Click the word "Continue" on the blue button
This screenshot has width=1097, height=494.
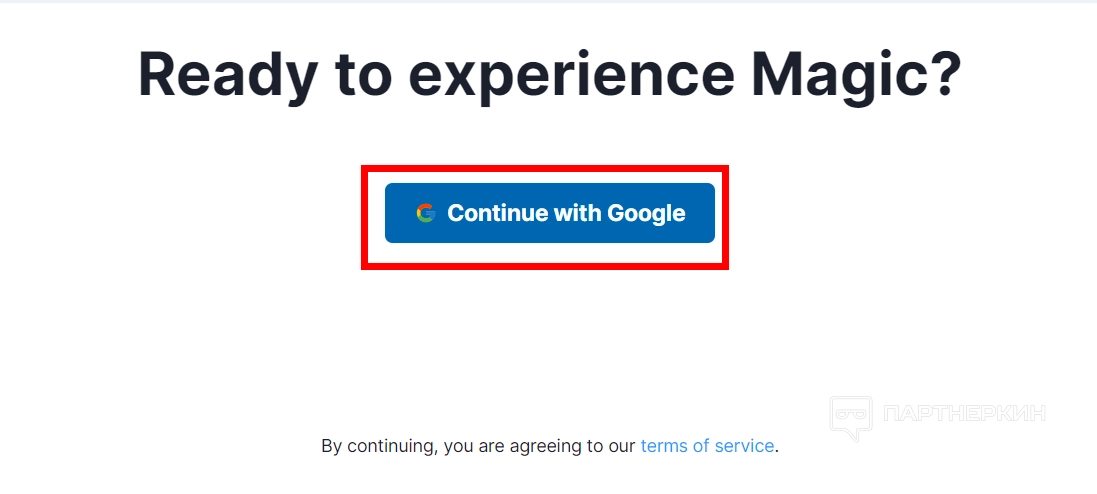point(498,213)
